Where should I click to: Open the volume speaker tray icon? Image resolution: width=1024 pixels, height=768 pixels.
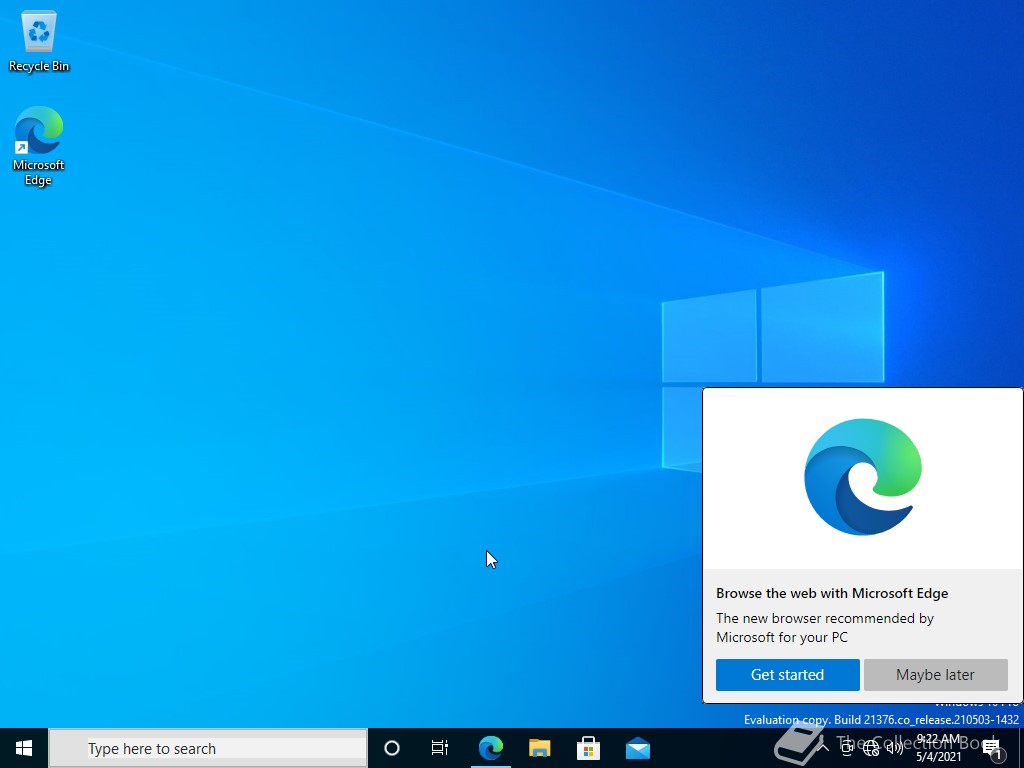[894, 748]
